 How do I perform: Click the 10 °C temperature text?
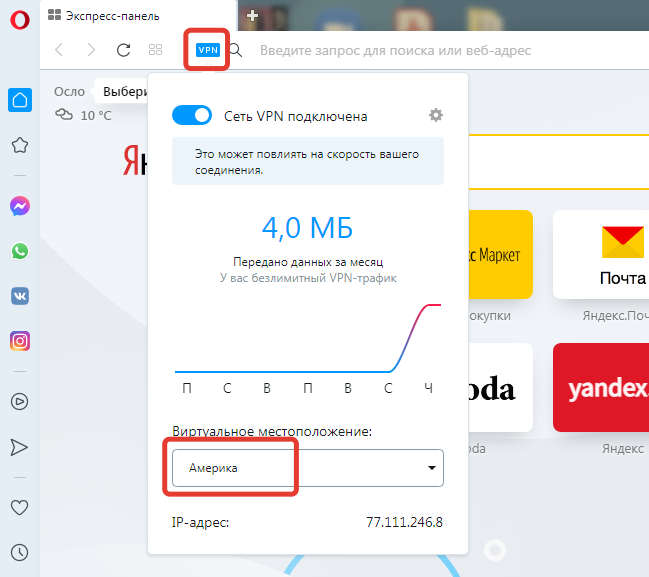[x=96, y=115]
